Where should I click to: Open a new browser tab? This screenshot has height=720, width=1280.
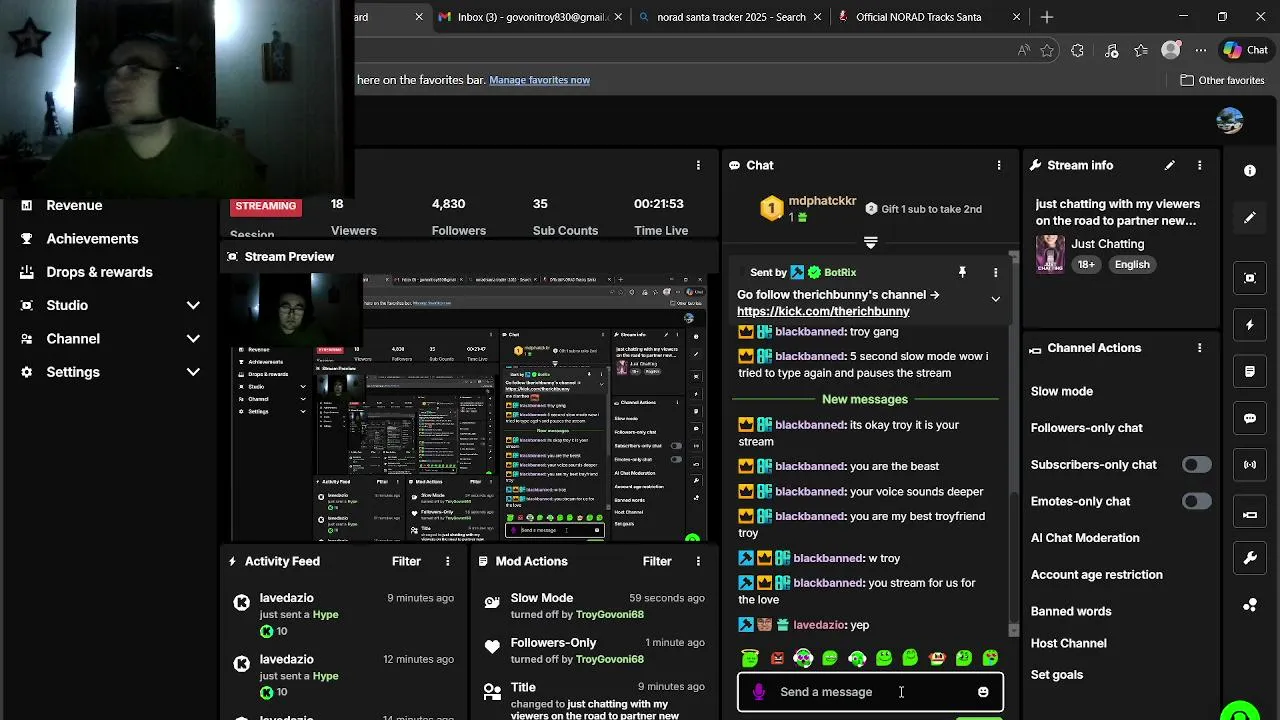tap(1047, 17)
